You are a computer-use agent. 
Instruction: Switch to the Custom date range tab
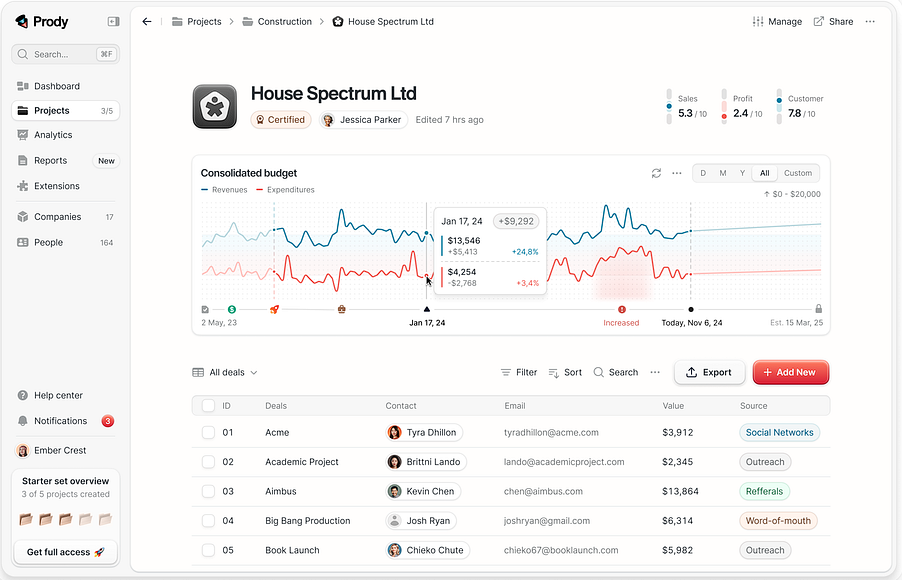point(797,173)
